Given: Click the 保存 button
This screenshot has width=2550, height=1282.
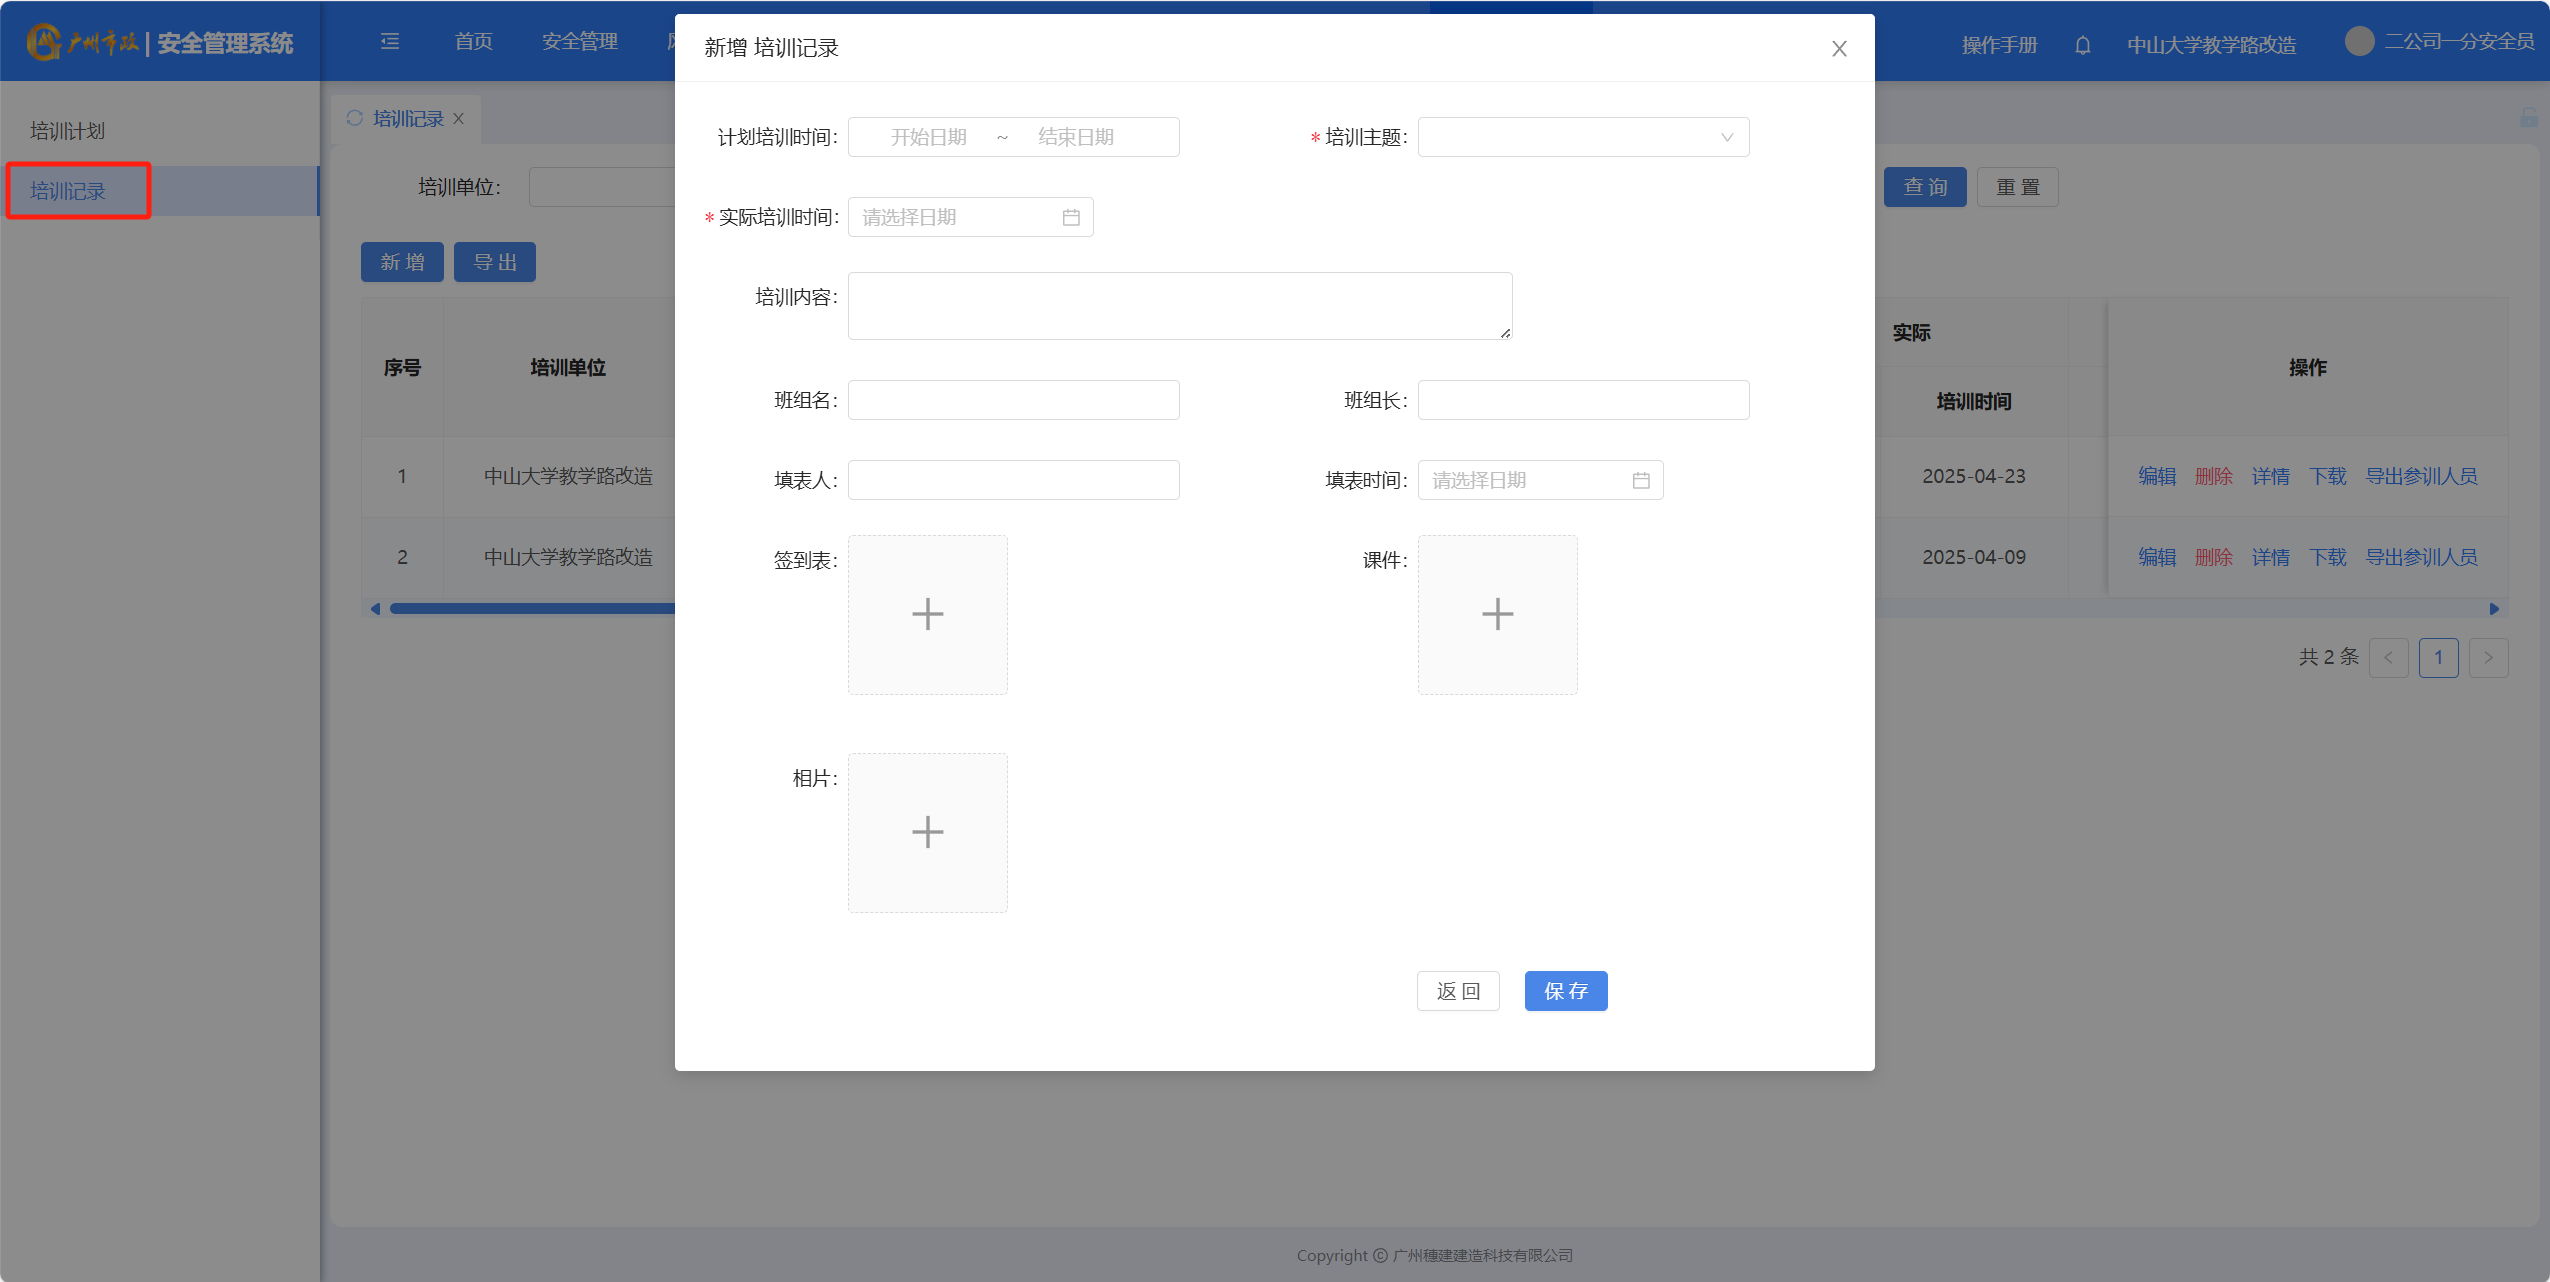Looking at the screenshot, I should [1565, 991].
